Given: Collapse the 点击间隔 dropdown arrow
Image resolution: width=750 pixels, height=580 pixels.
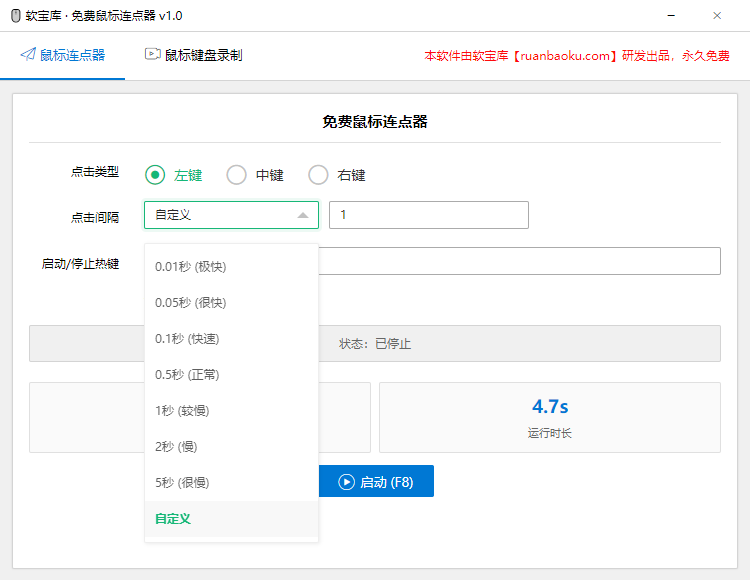Looking at the screenshot, I should pyautogui.click(x=303, y=215).
